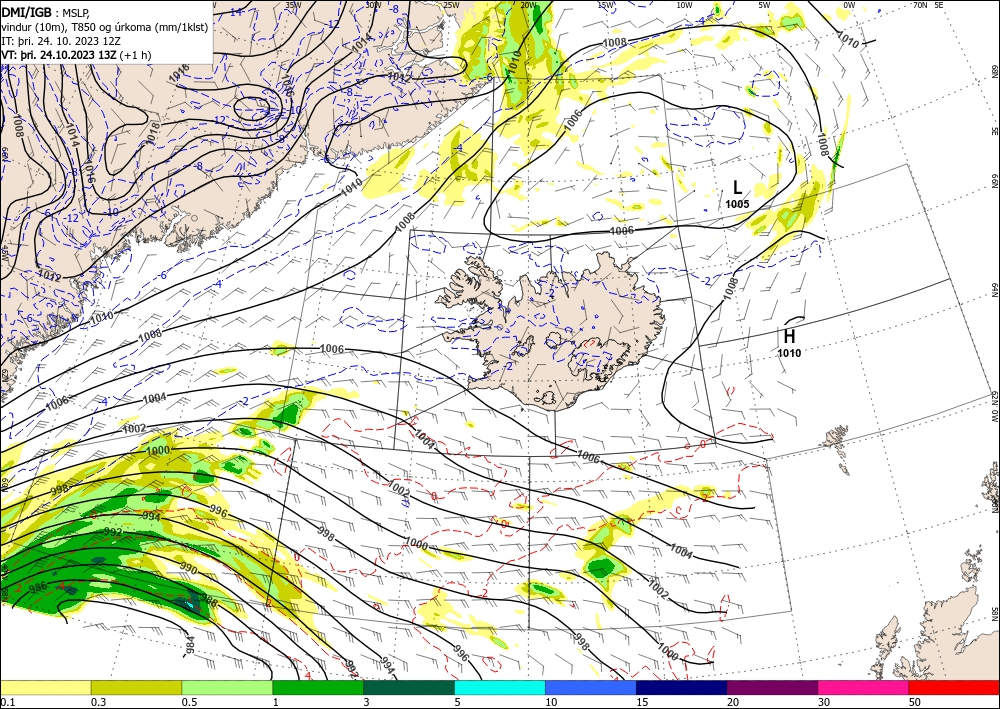
Task: Select the green 1–3 legend swatch
Action: [x=318, y=687]
